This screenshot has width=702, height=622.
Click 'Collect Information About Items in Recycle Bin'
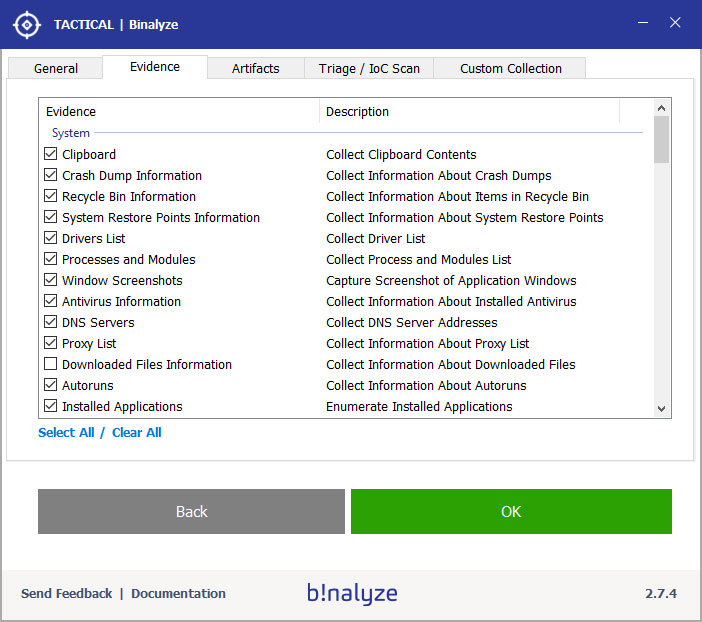tap(458, 197)
